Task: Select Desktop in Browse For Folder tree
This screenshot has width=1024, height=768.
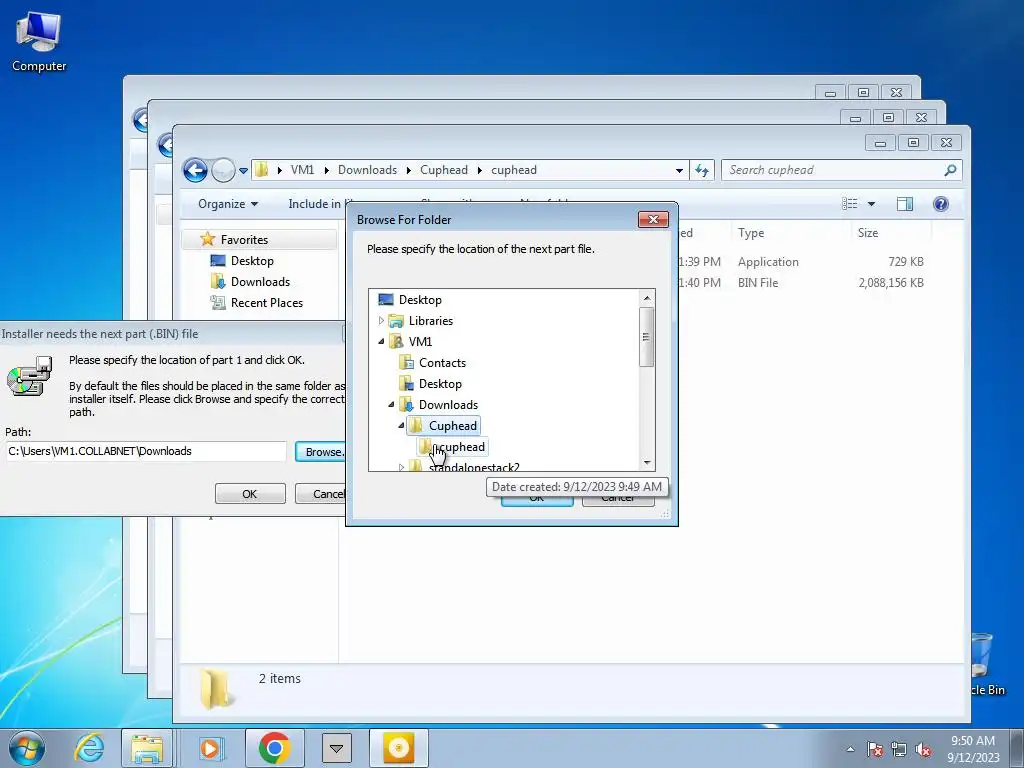Action: click(x=420, y=300)
